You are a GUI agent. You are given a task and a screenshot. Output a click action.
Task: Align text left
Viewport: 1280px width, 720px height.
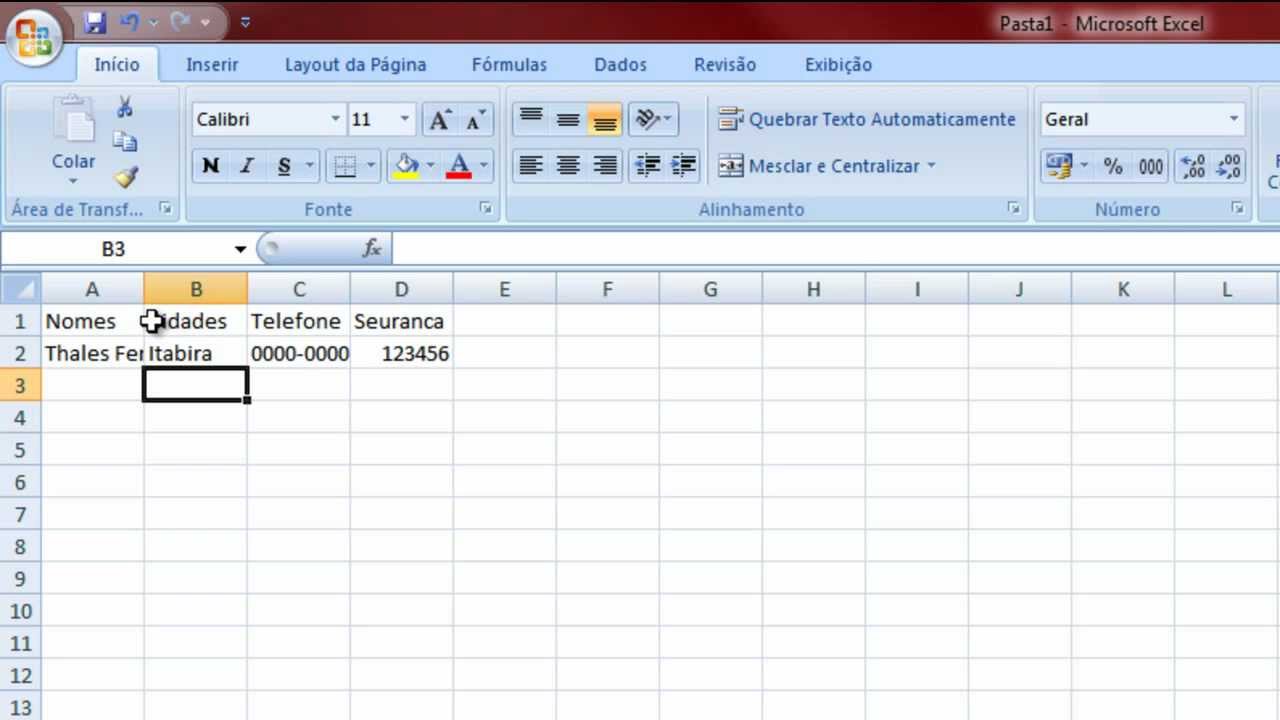(x=531, y=166)
